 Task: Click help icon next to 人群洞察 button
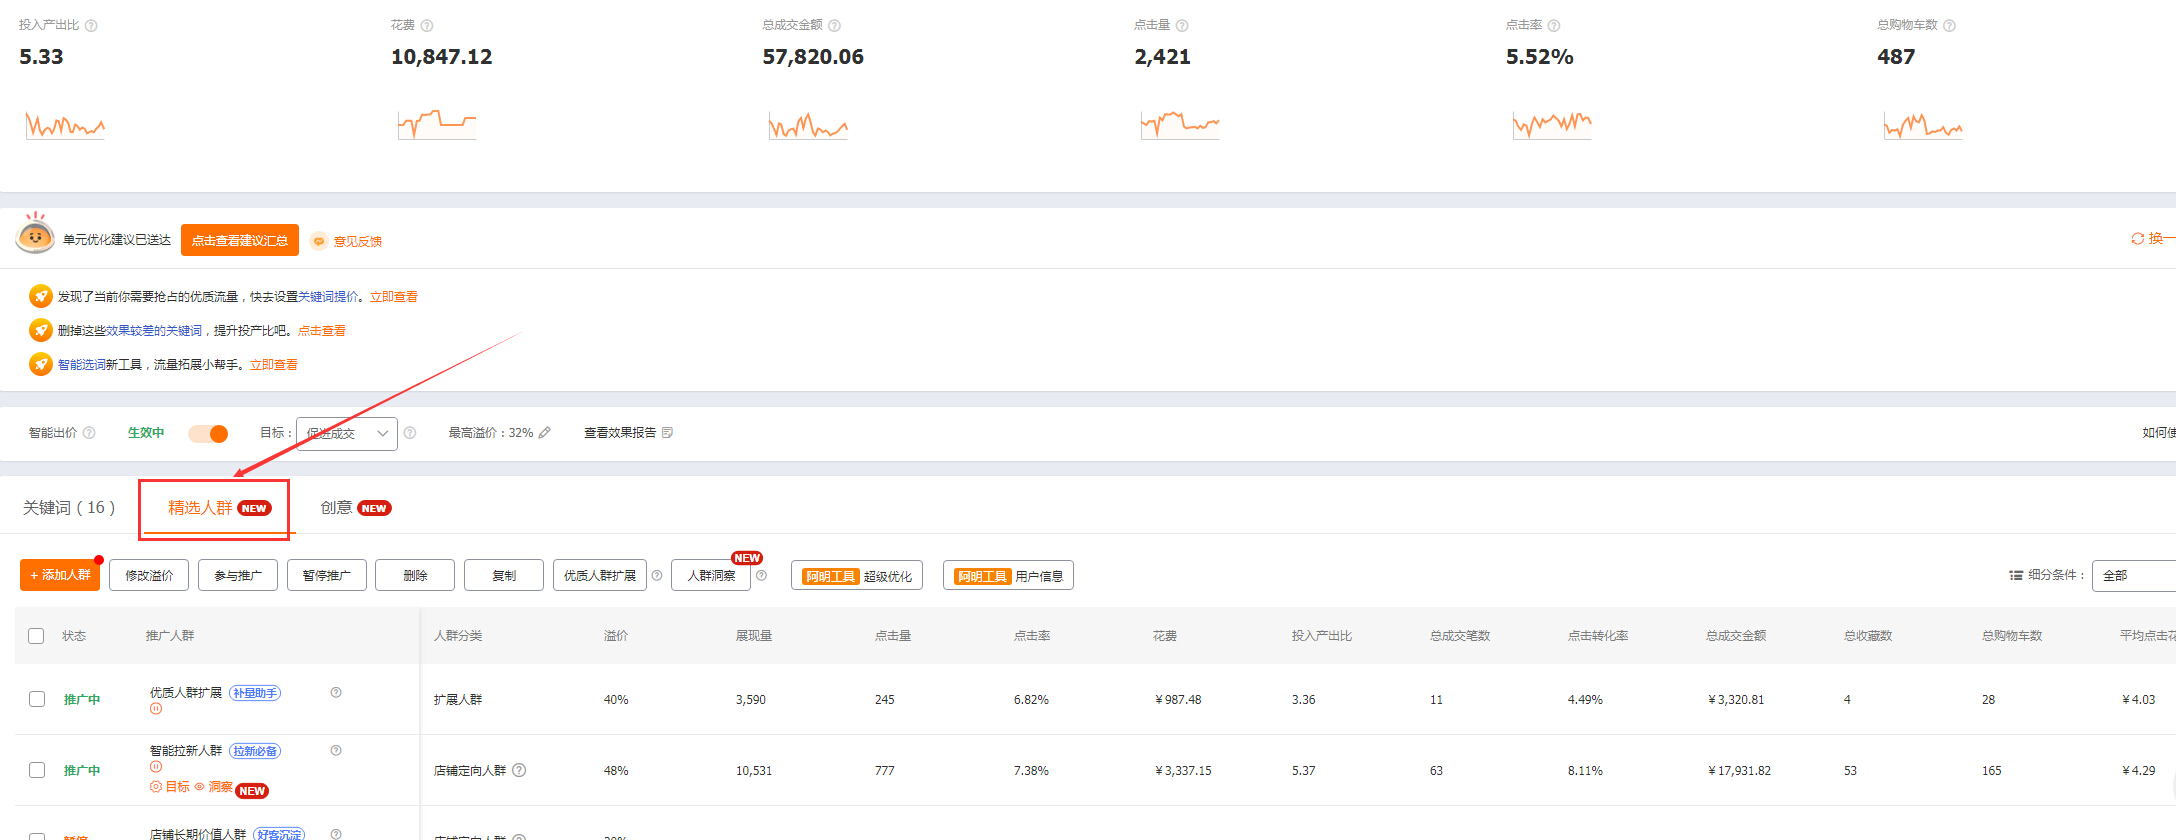pyautogui.click(x=761, y=575)
